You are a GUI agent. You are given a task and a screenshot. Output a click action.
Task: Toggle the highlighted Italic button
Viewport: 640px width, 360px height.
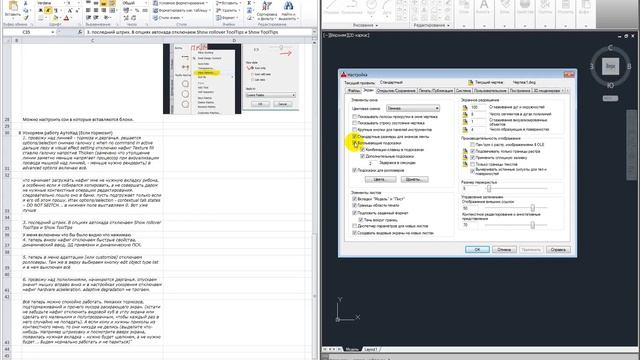pos(48,10)
